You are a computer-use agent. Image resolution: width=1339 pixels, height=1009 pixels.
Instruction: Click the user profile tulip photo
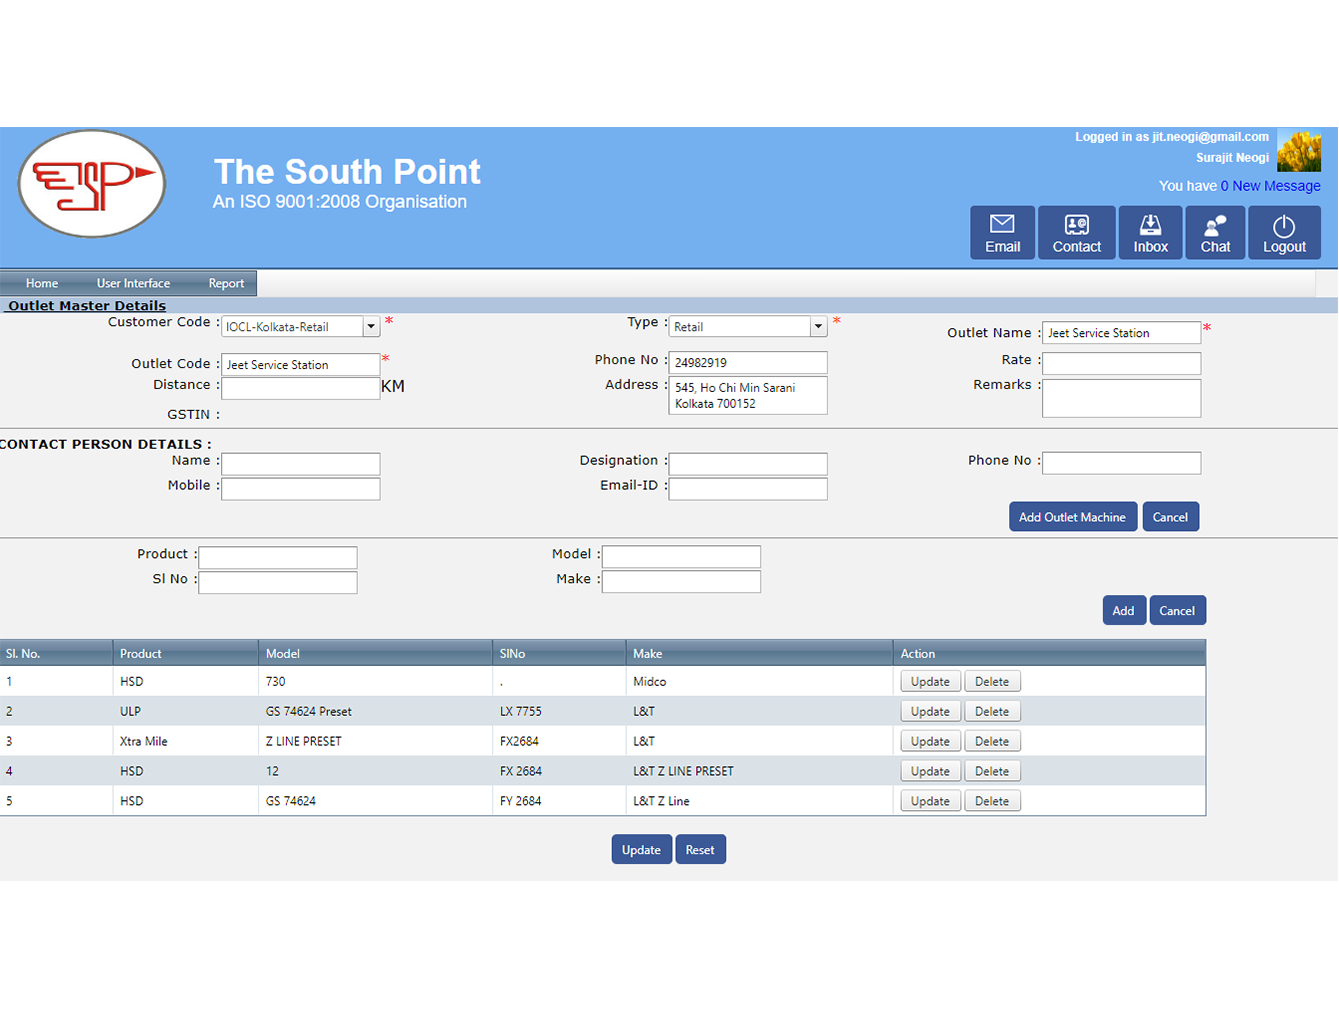click(x=1299, y=151)
